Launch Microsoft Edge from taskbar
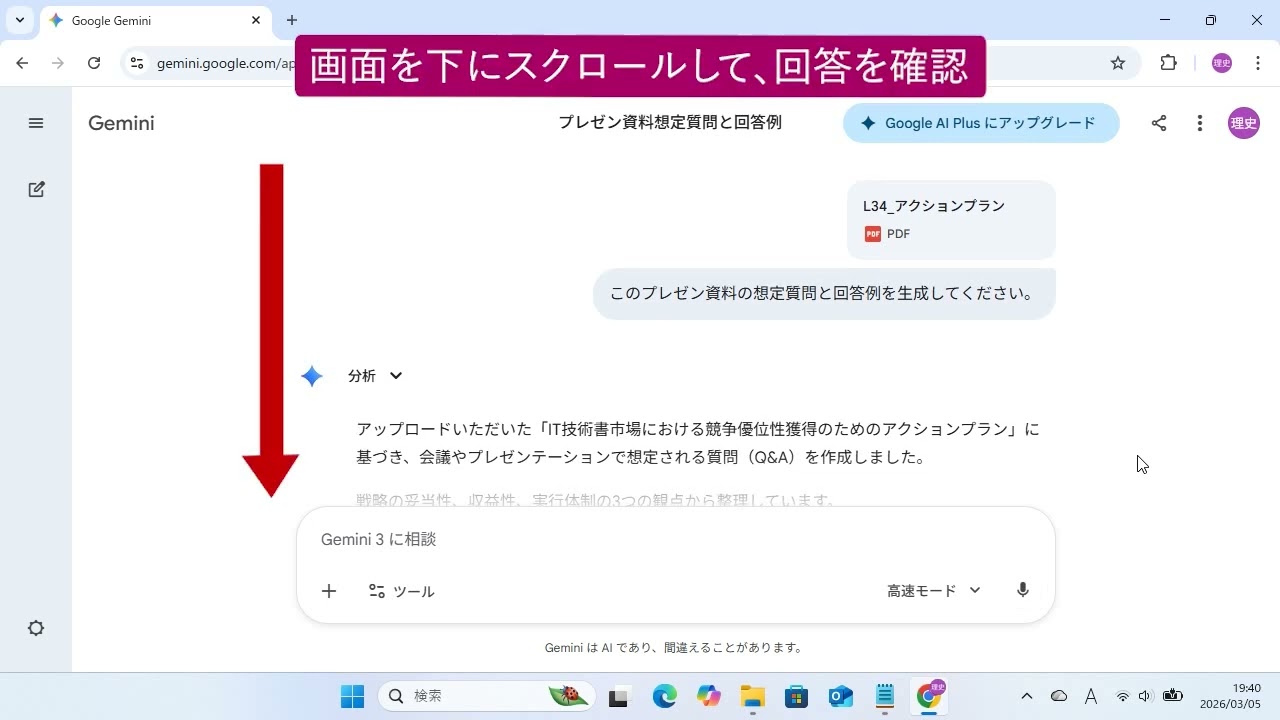Screen dimensions: 1280x720 [665, 696]
